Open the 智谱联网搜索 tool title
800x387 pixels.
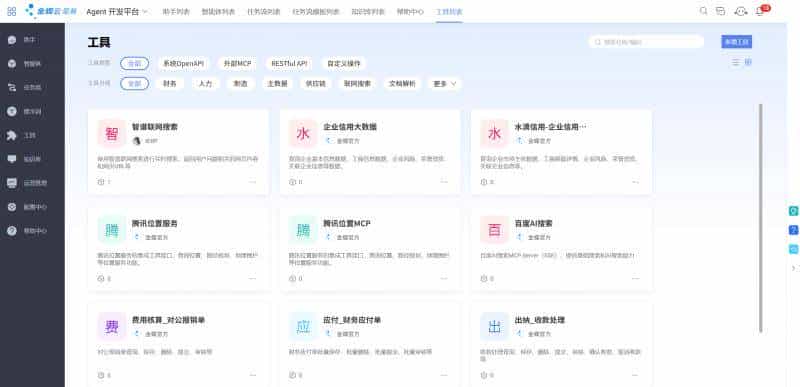point(155,127)
